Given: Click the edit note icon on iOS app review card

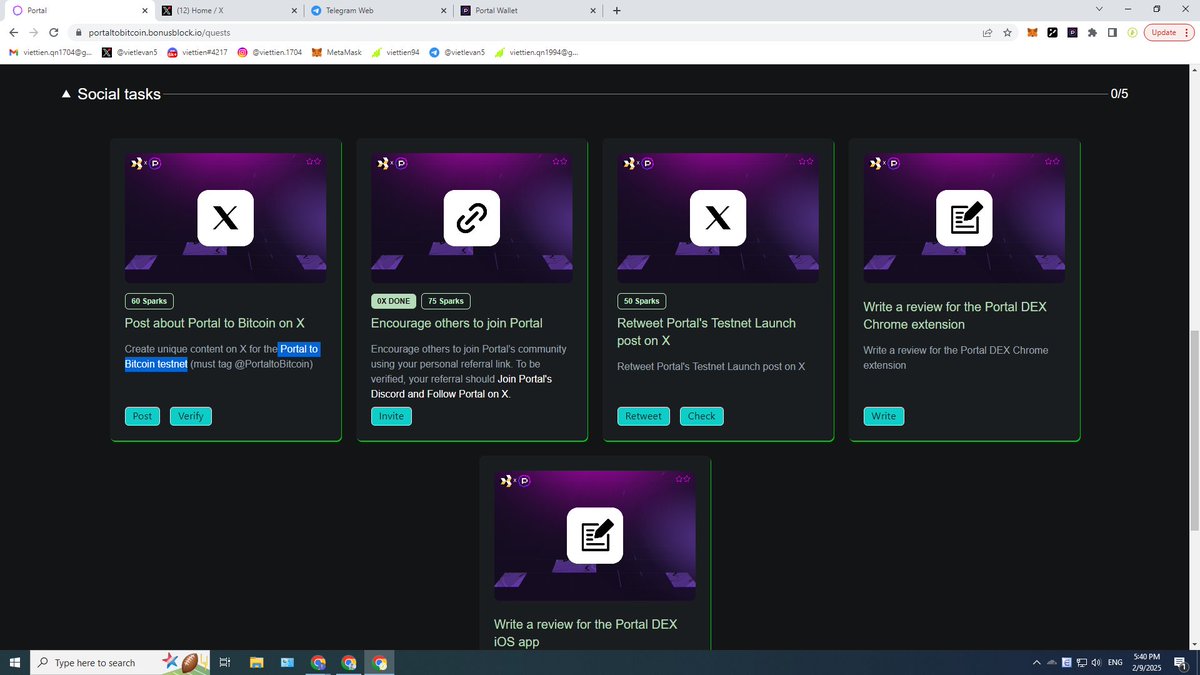Looking at the screenshot, I should coord(594,535).
